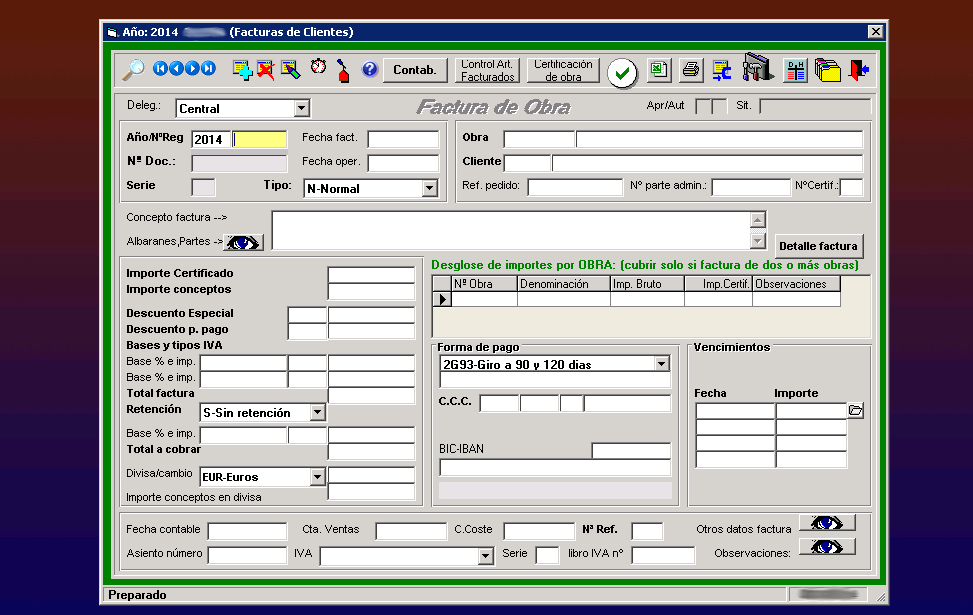Click the Obra code field
This screenshot has height=615, width=973.
pos(539,139)
